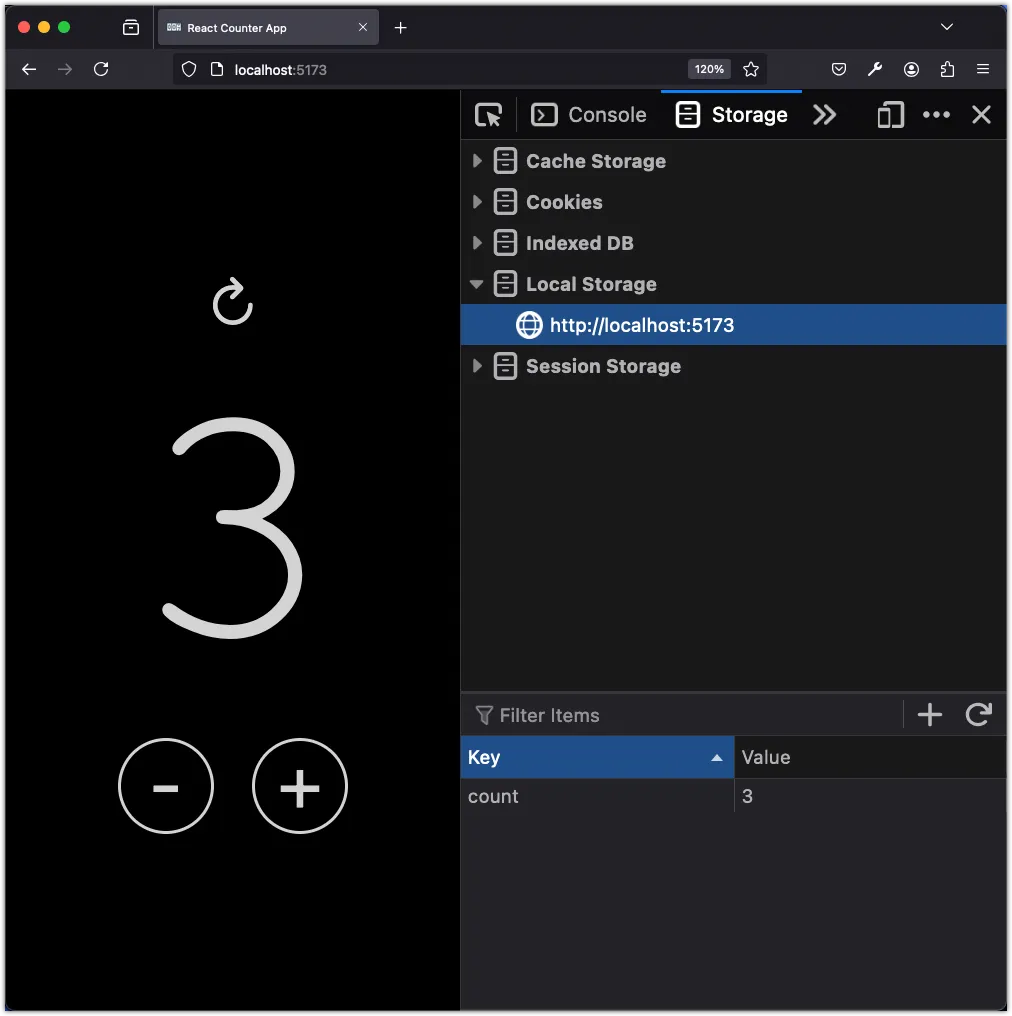This screenshot has width=1012, height=1016.
Task: Decrease the counter with the minus button
Action: pos(166,785)
